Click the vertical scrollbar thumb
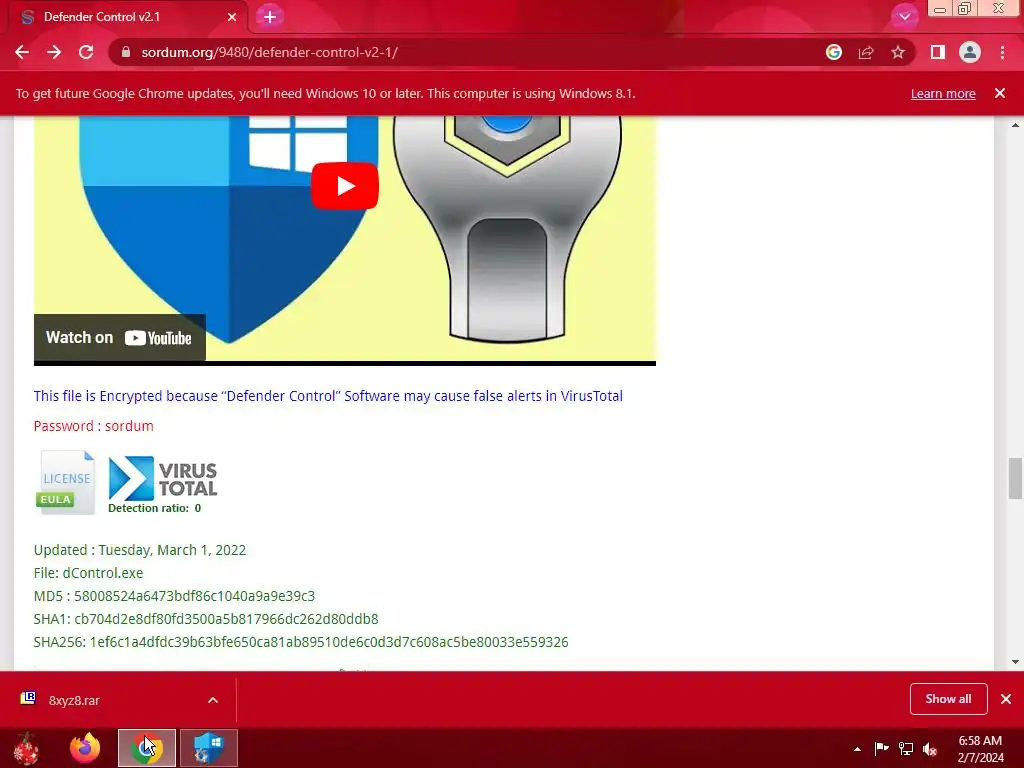 pos(1015,478)
